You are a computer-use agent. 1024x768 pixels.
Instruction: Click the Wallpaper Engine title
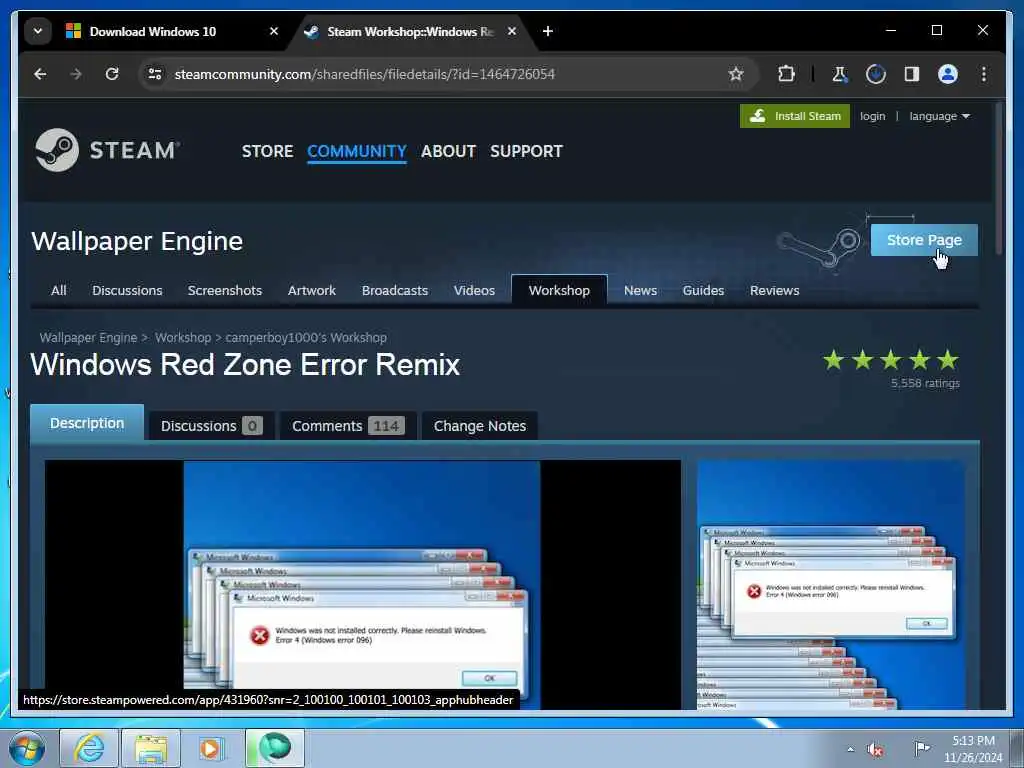(137, 241)
